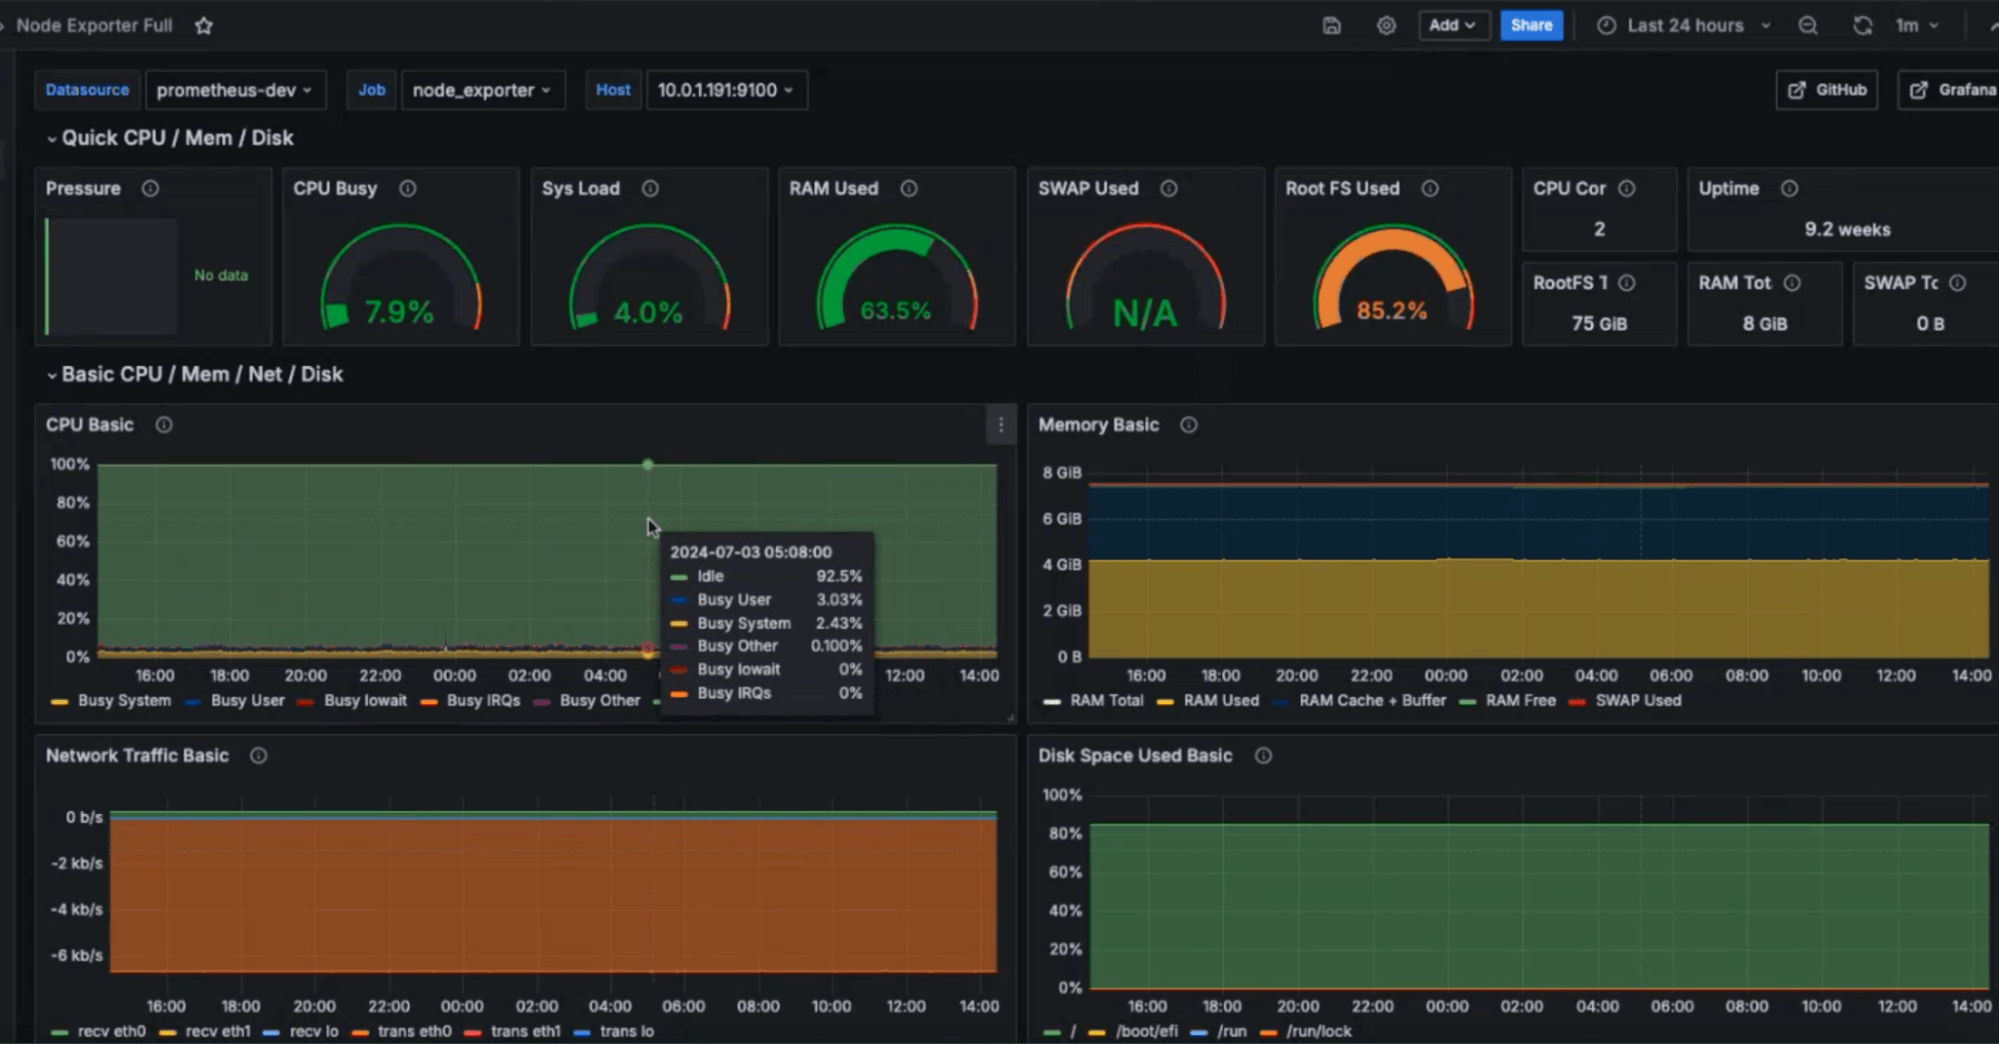Collapse the Quick CPU / Mem / Disk row
1999x1045 pixels.
[177, 138]
